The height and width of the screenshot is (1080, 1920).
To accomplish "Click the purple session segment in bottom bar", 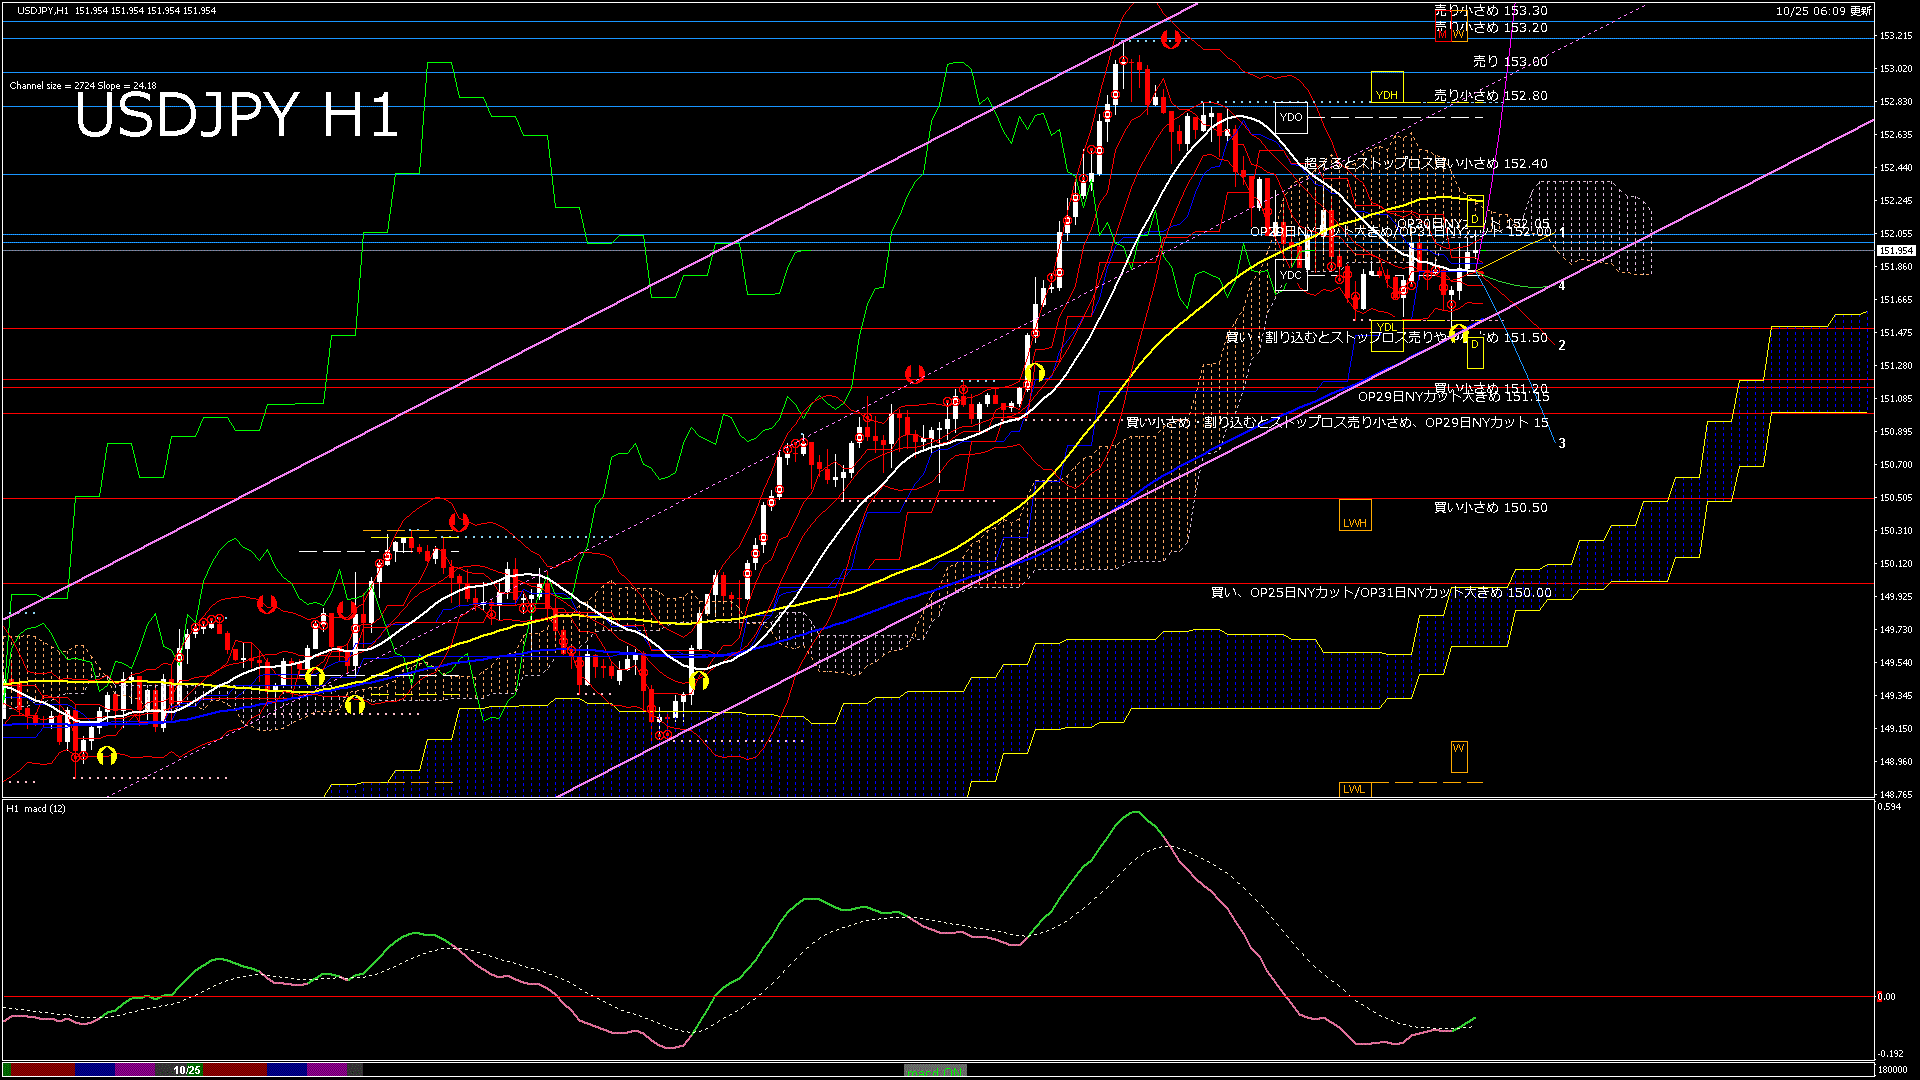I will click(135, 1070).
